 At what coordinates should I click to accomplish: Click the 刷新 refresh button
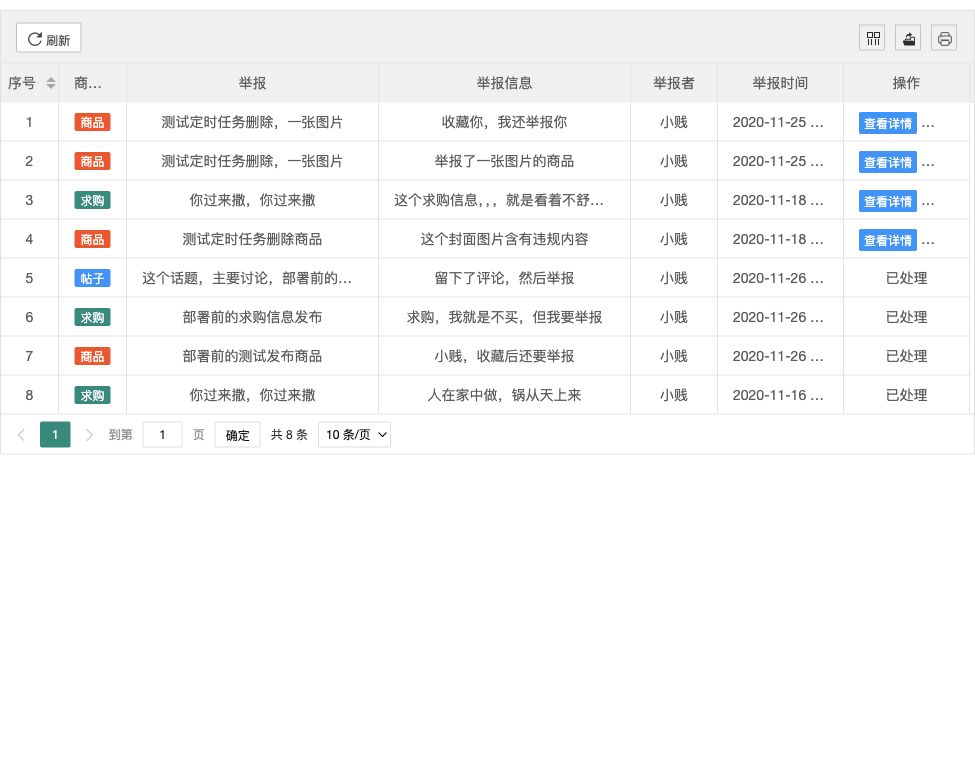point(49,39)
